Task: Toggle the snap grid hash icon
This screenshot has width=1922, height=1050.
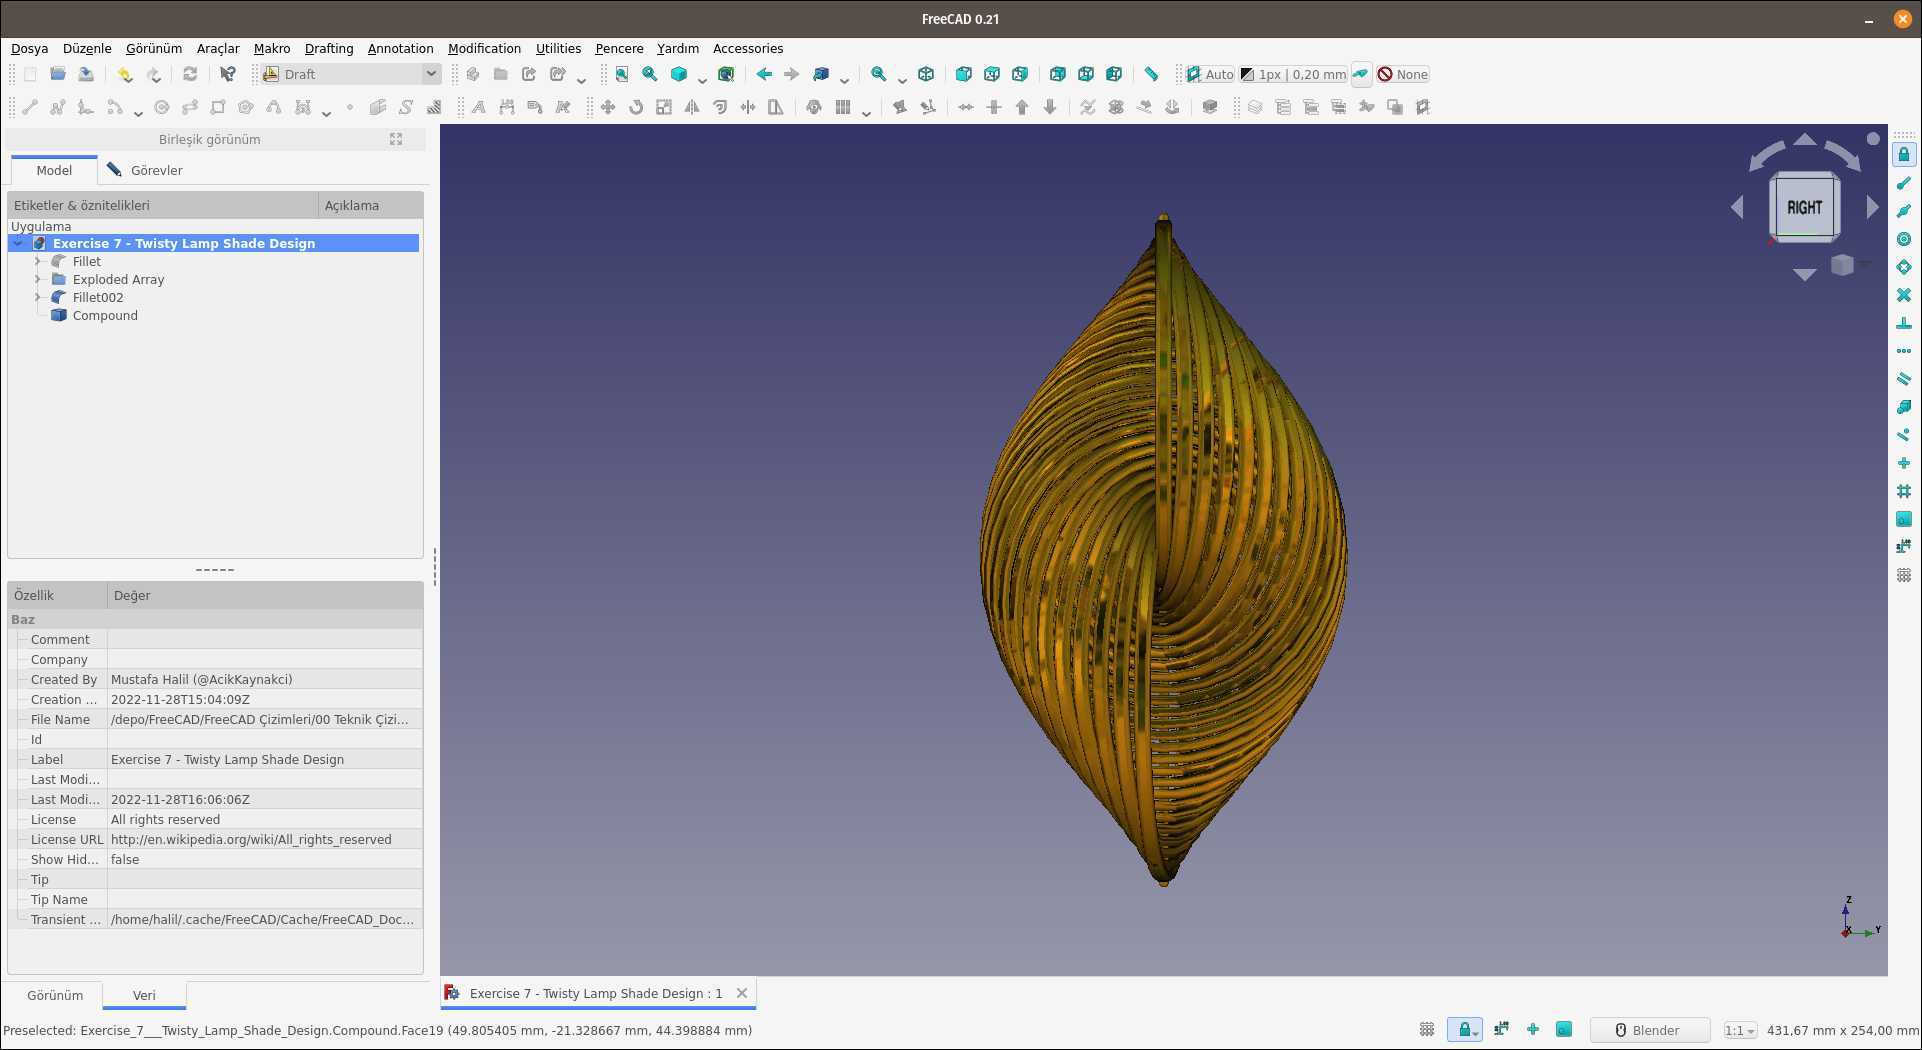Action: tap(1904, 491)
